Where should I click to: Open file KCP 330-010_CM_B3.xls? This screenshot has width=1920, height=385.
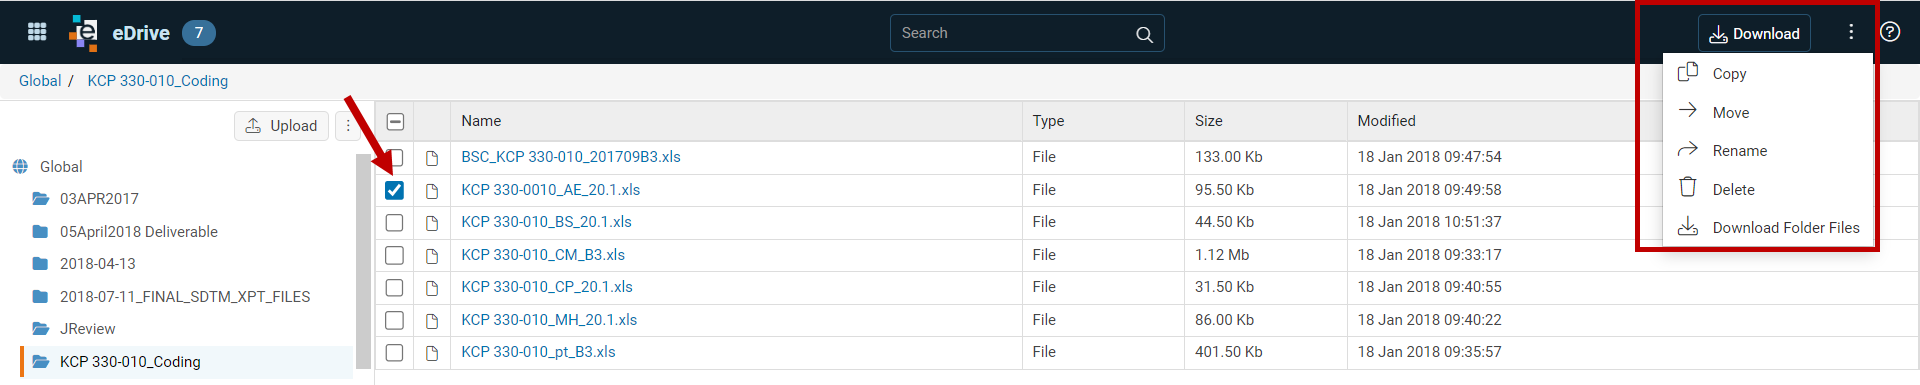pos(543,255)
